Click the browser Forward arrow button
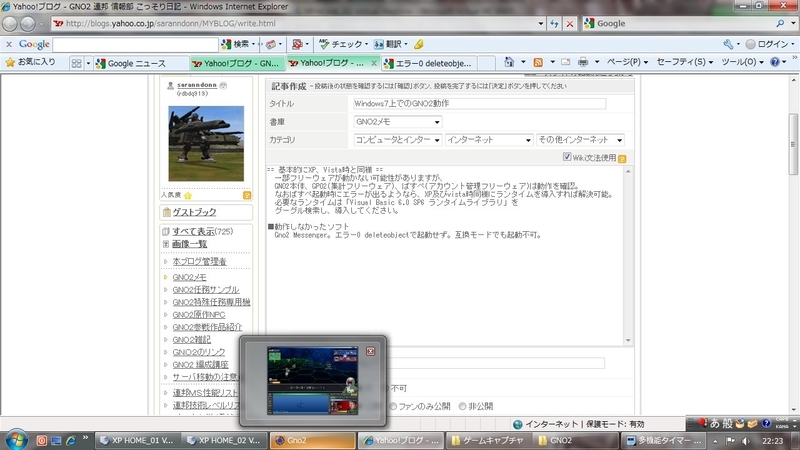 click(x=28, y=23)
